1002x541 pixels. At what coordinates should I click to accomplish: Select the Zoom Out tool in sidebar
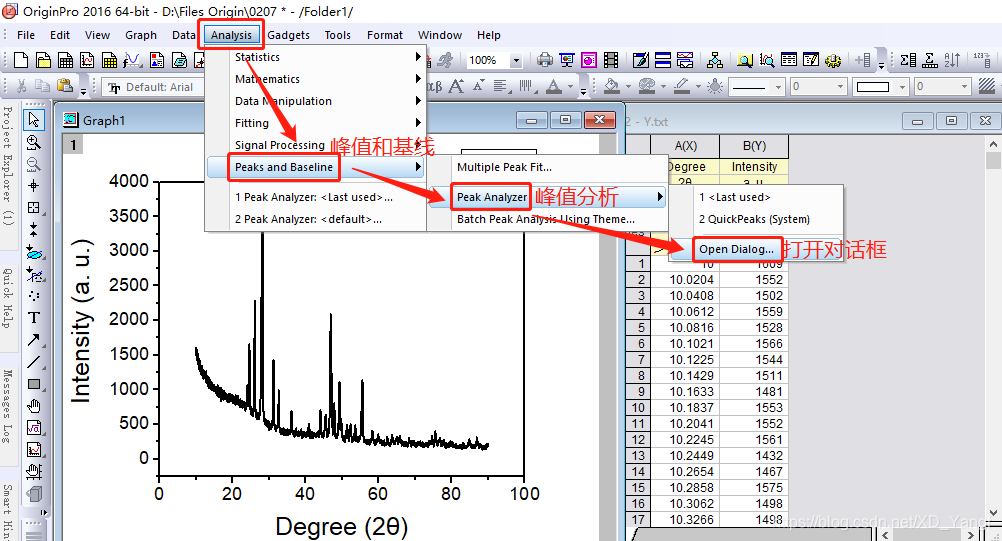[34, 164]
